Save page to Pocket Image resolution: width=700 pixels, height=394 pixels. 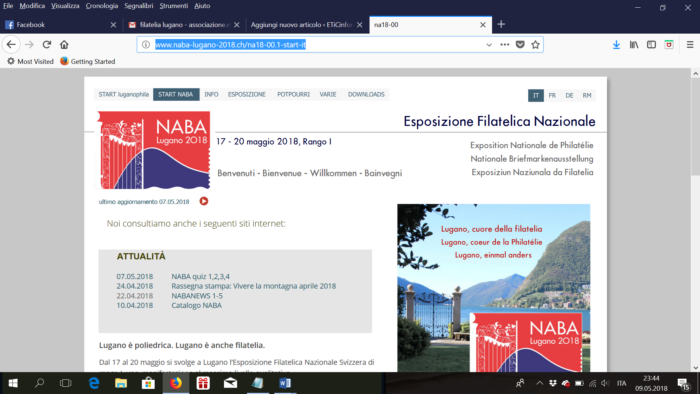point(520,45)
